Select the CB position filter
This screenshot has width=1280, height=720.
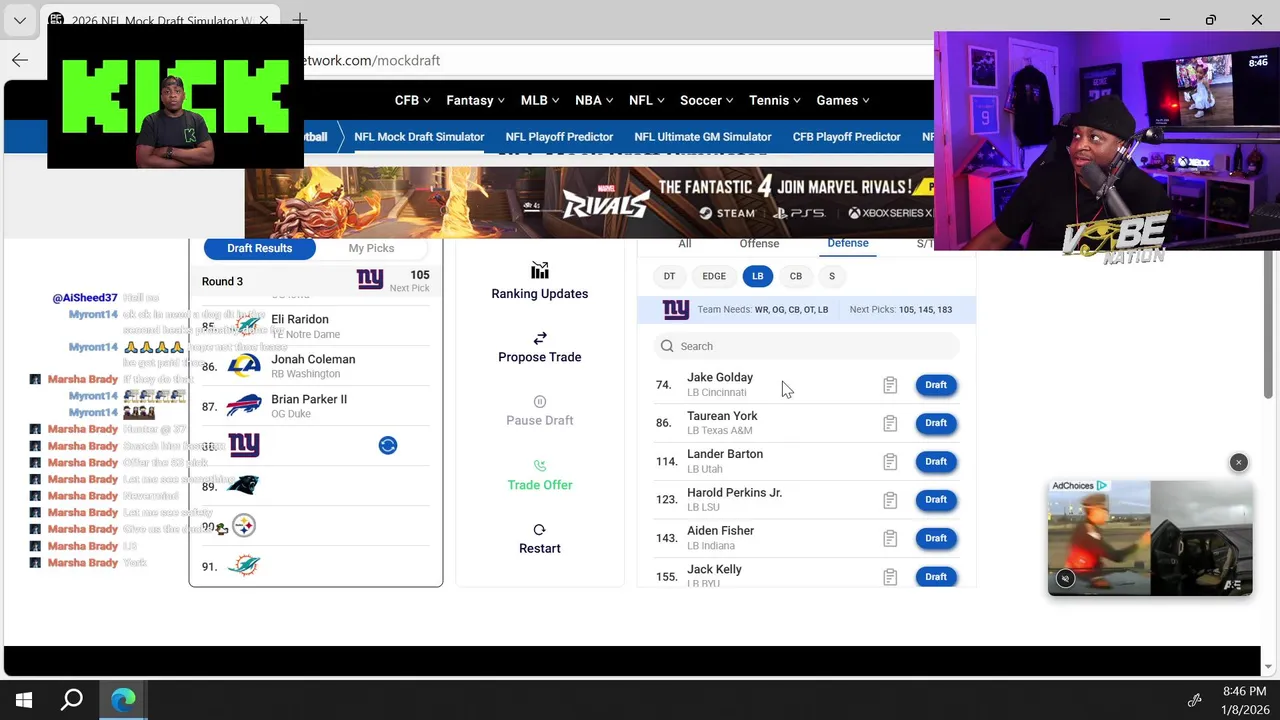click(x=796, y=276)
